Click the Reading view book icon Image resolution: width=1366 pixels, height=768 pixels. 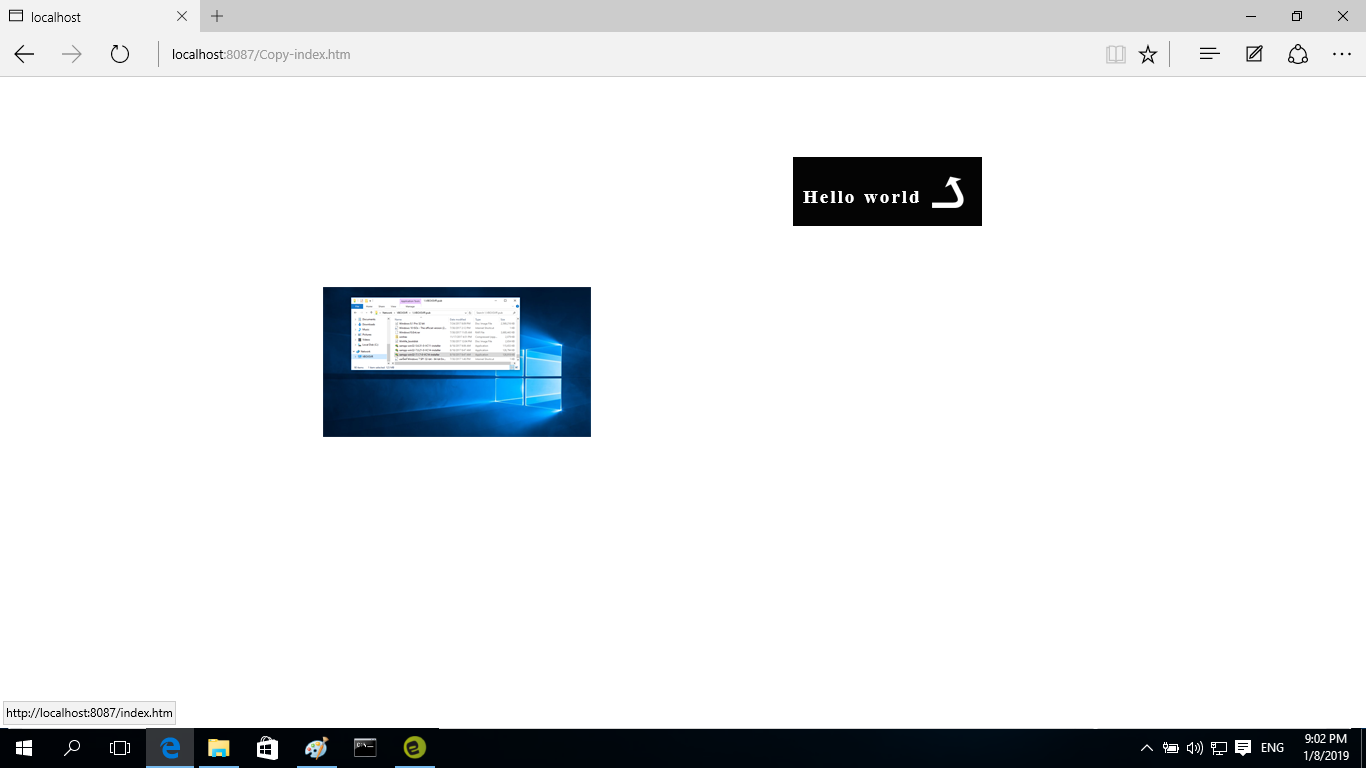coord(1116,55)
